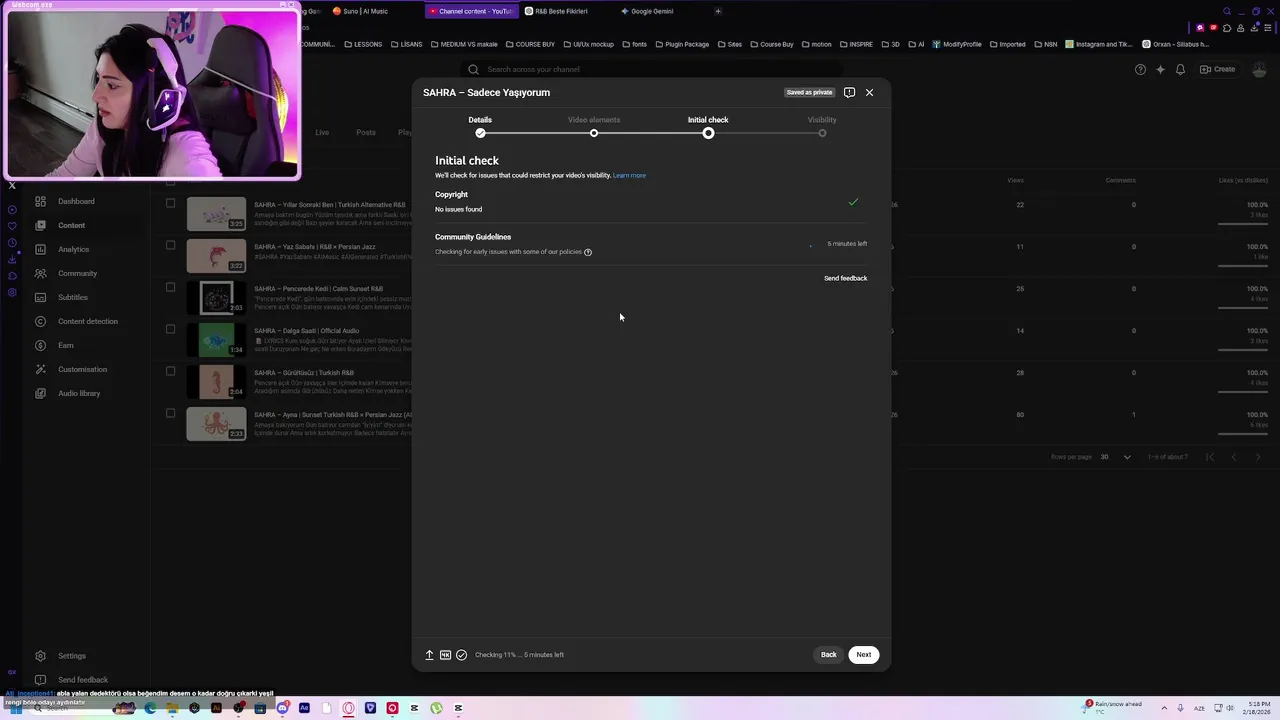Open a new browser tab

pyautogui.click(x=717, y=11)
